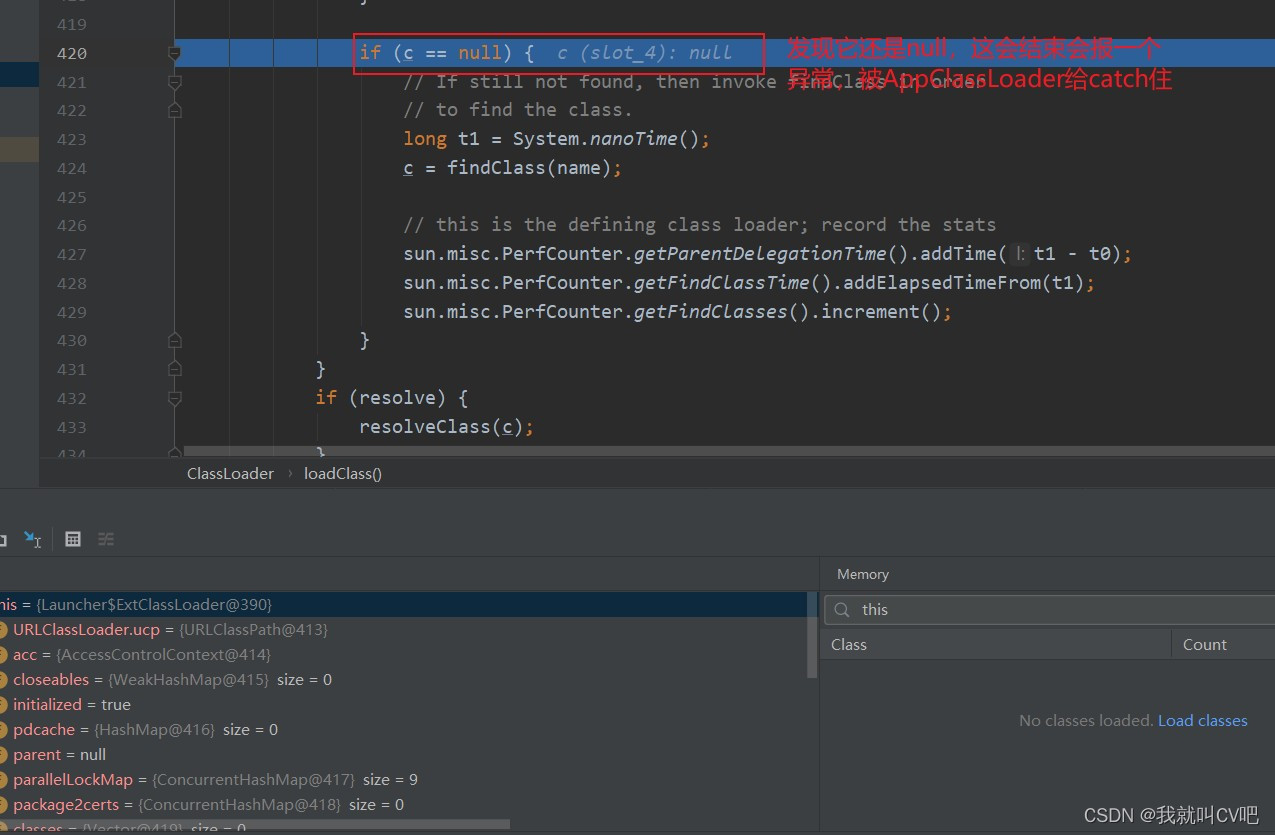Click the ClassLoader breadcrumb
The width and height of the screenshot is (1275, 835).
(230, 474)
